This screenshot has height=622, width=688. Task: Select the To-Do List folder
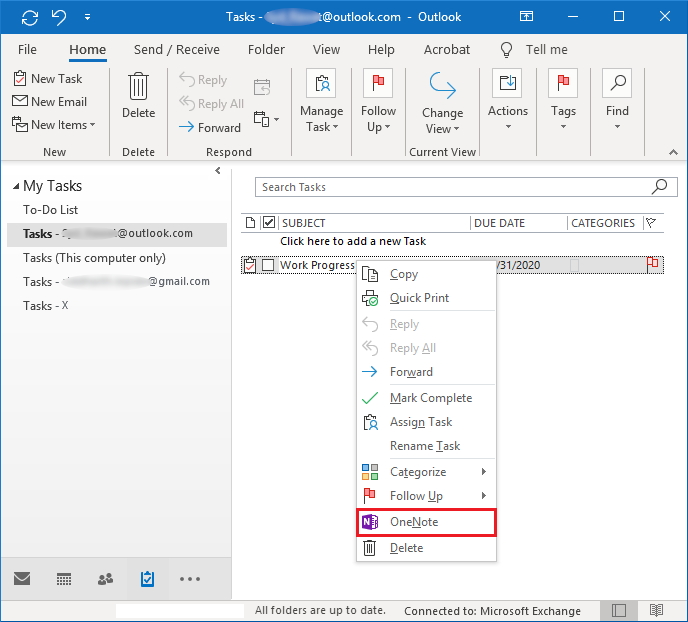(50, 210)
